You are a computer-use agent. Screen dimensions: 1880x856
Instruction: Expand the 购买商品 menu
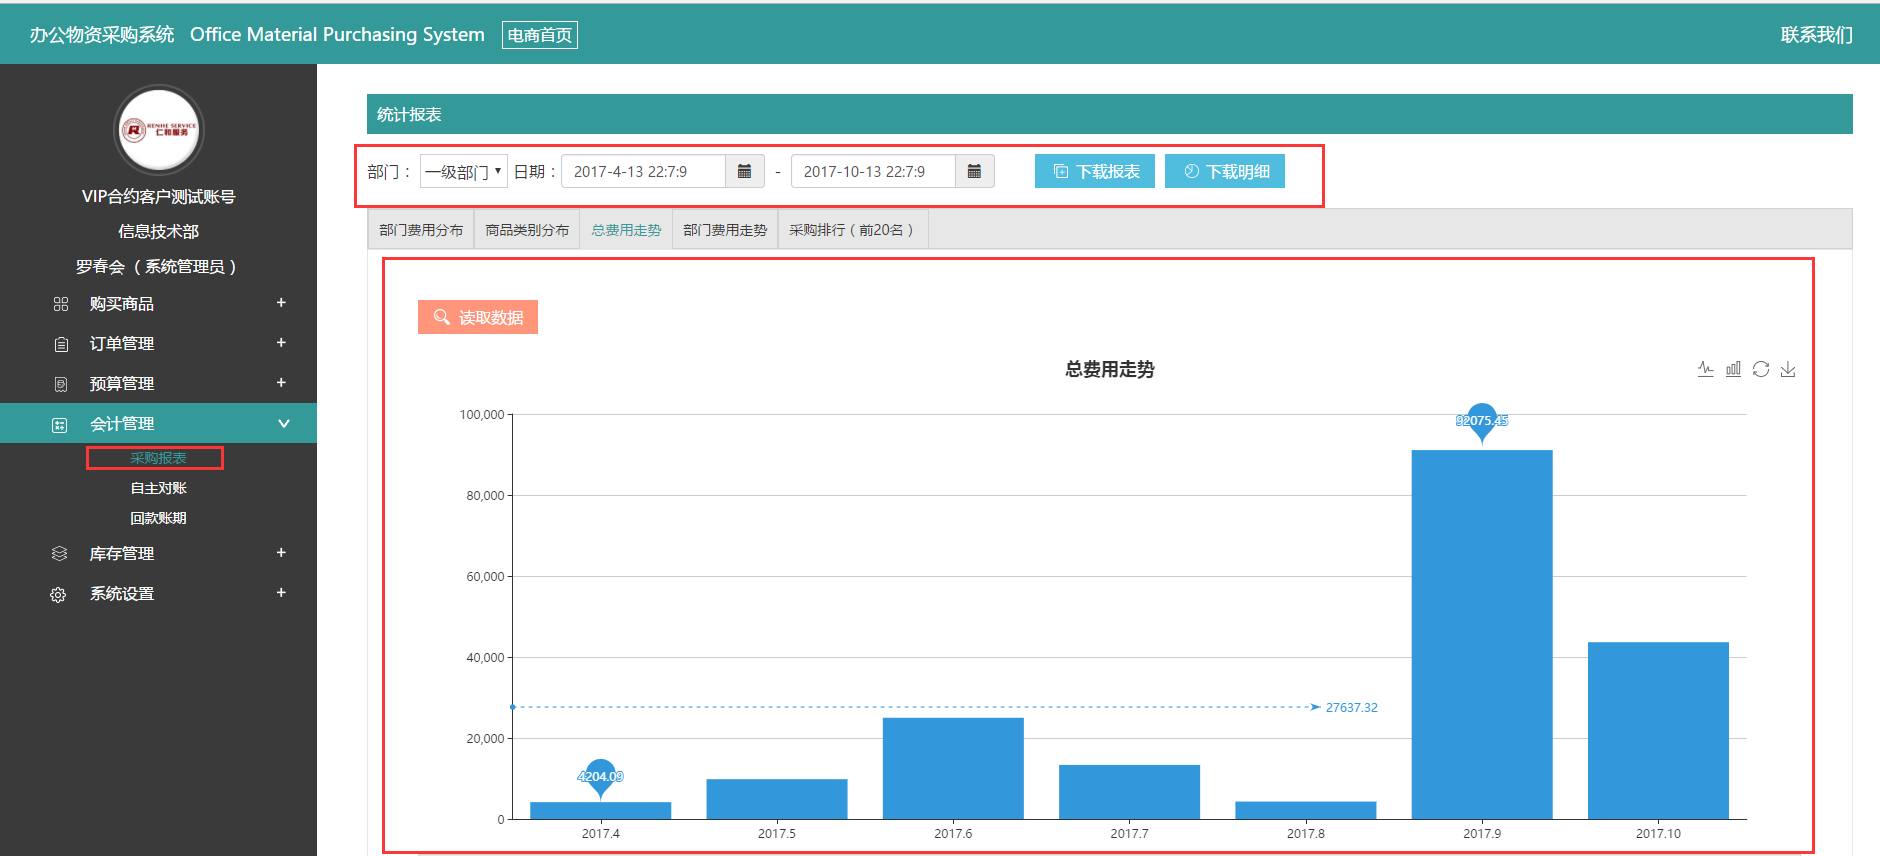[x=281, y=303]
